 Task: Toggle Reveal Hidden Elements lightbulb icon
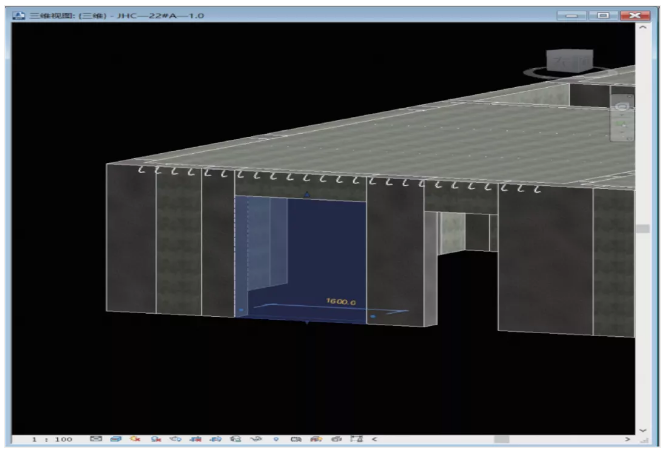276,439
